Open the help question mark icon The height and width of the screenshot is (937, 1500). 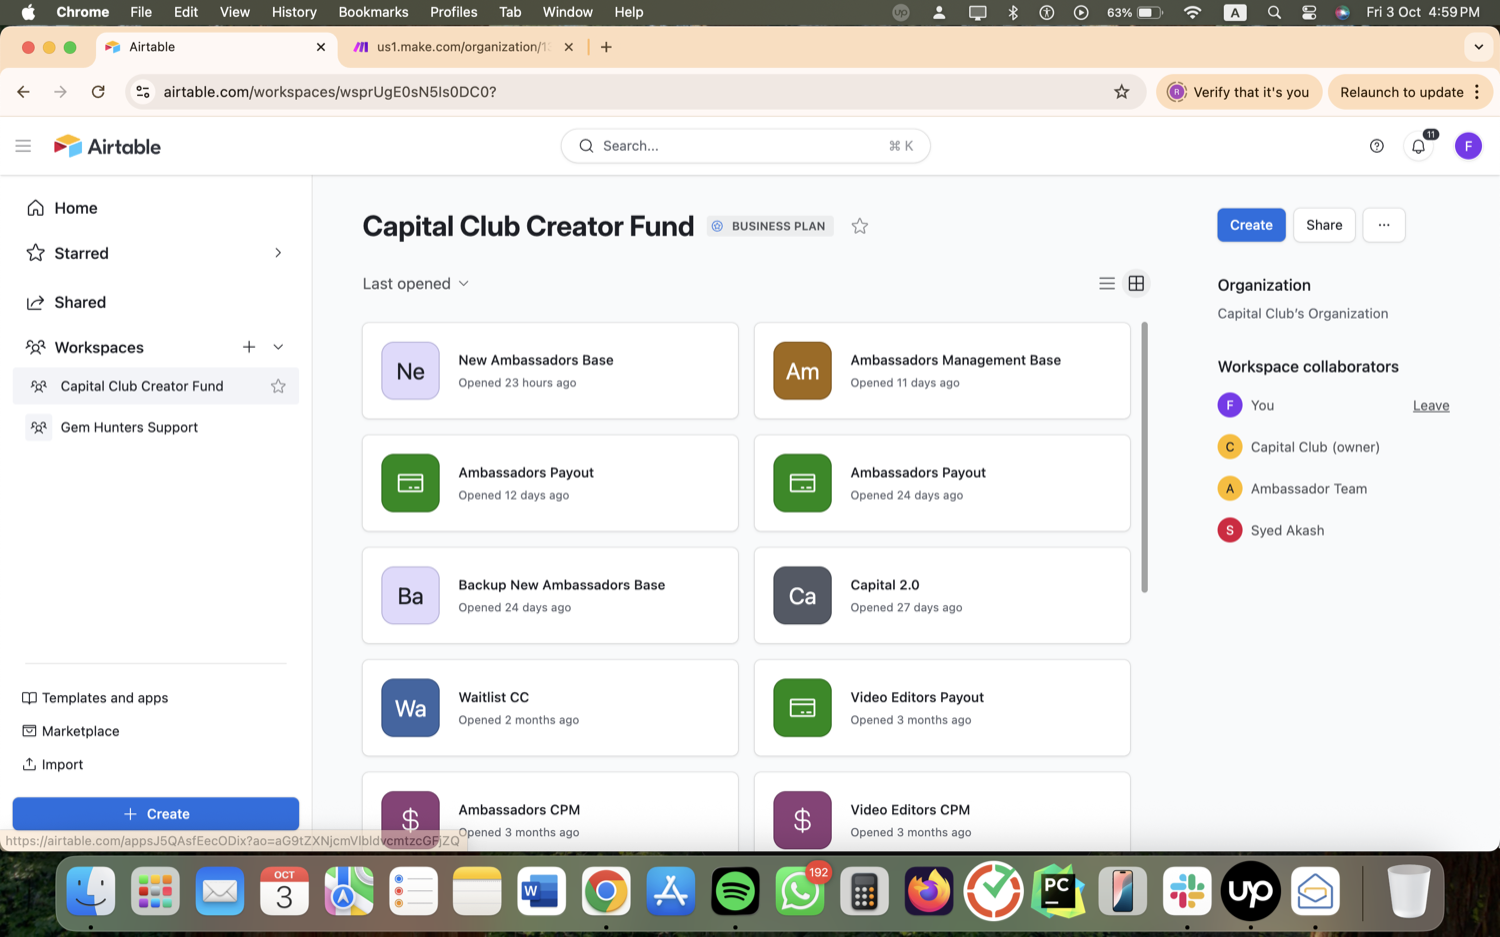click(1377, 146)
